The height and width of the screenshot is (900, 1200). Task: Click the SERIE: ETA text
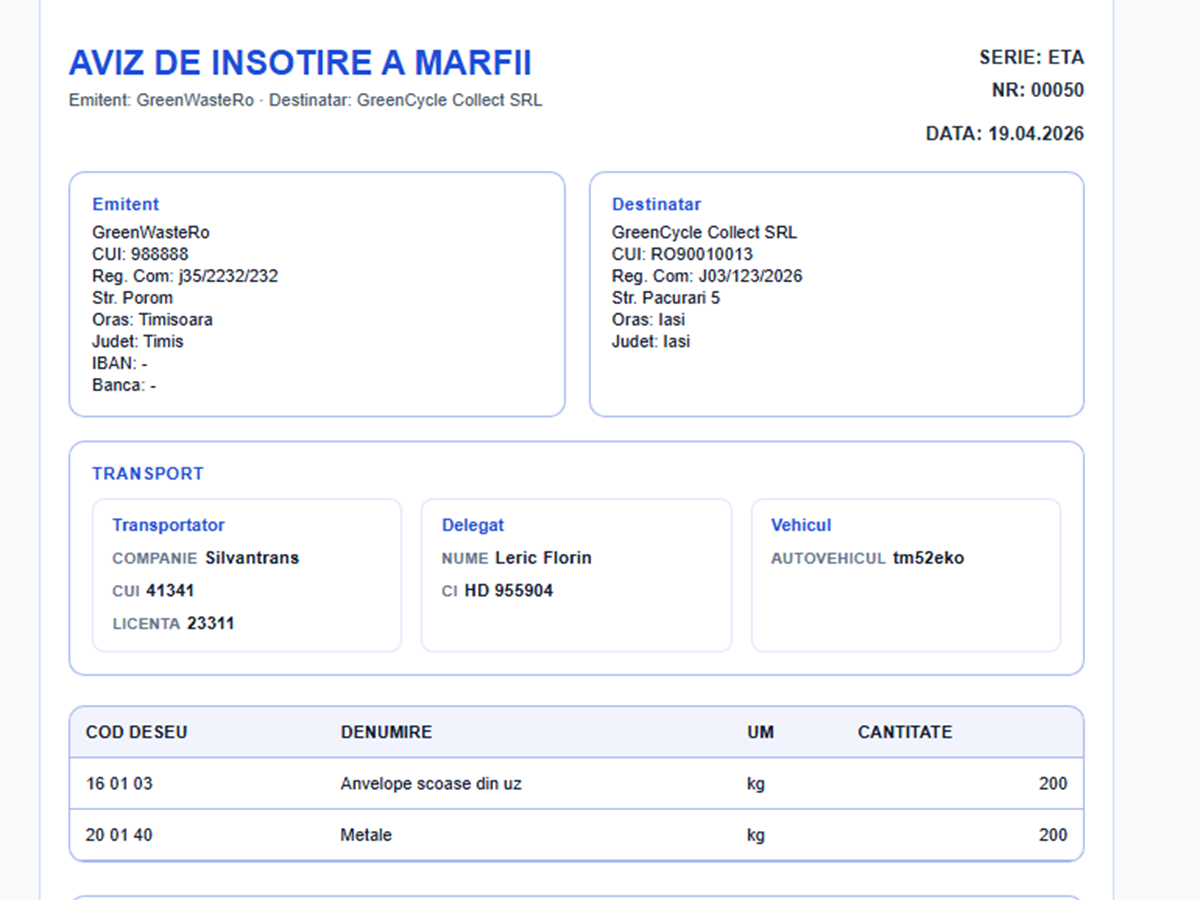click(x=1031, y=57)
